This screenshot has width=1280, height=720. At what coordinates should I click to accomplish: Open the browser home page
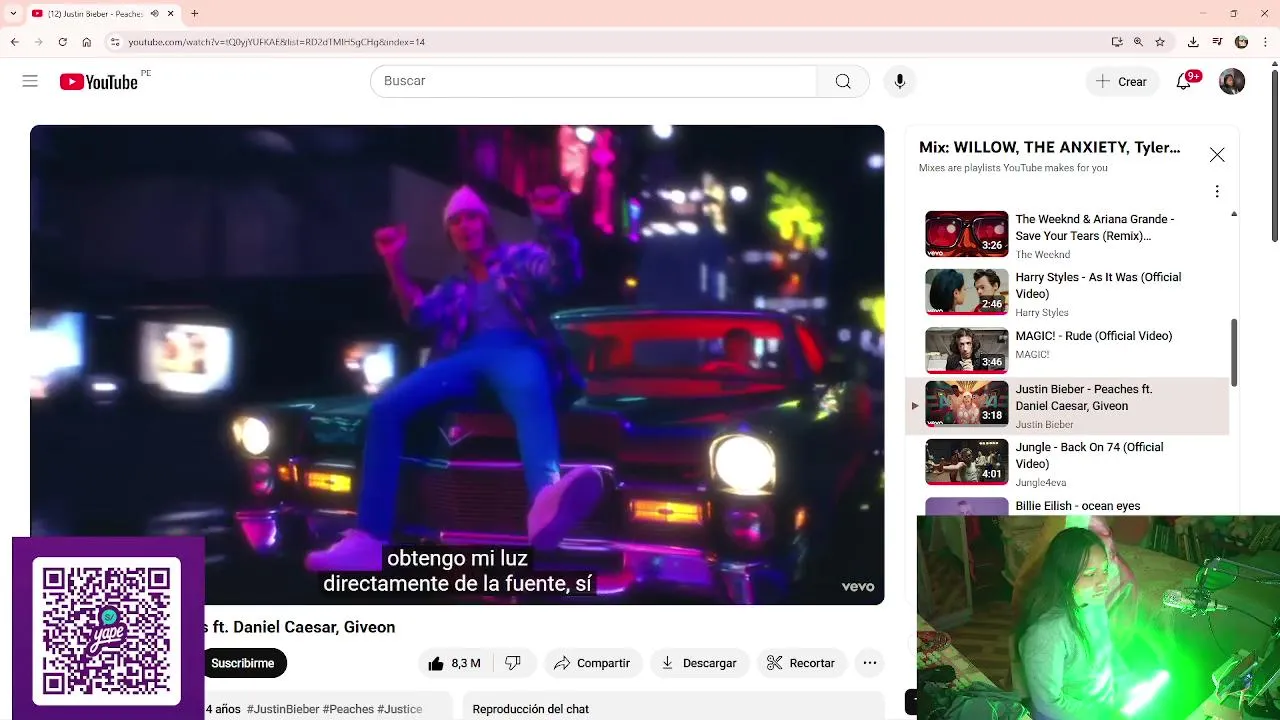(x=87, y=42)
